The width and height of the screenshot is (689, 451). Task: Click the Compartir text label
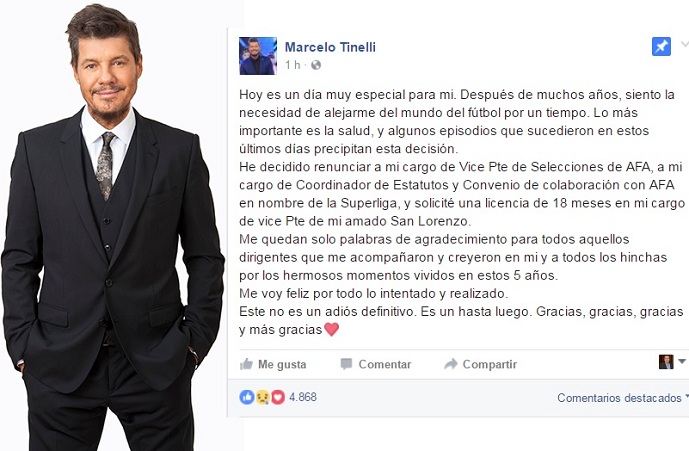tap(490, 364)
